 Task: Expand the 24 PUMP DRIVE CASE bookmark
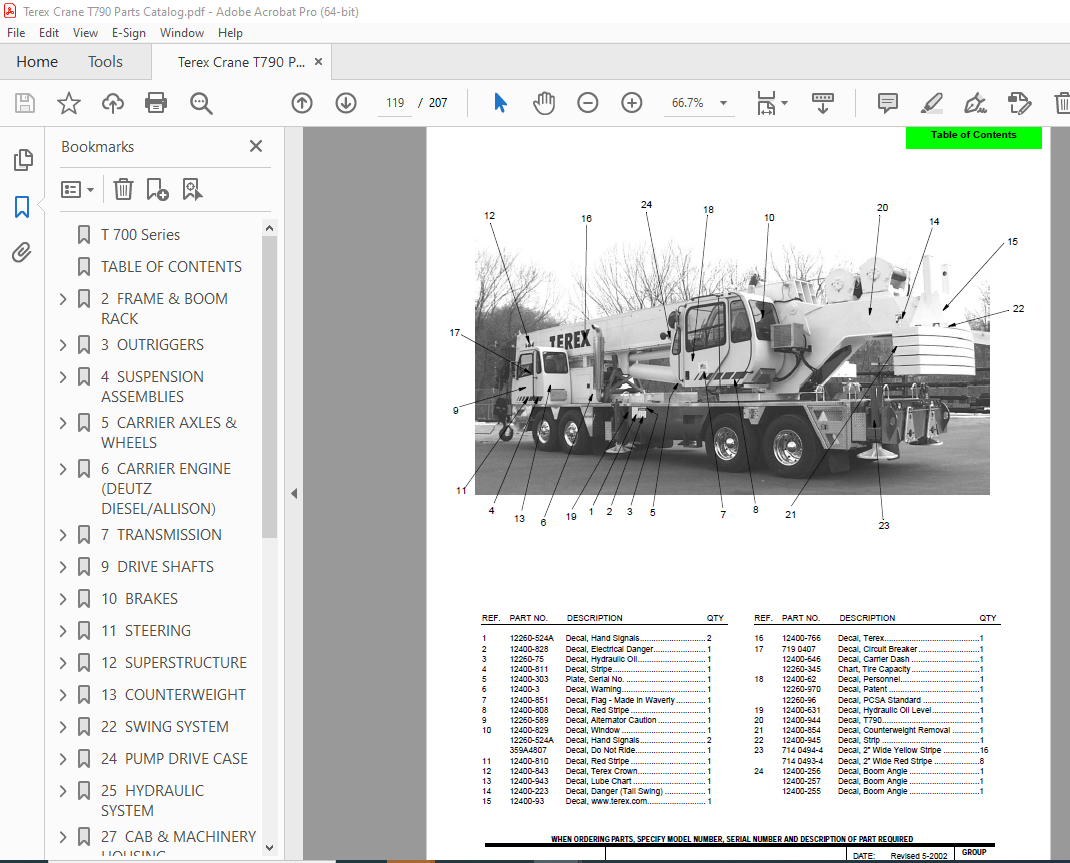pos(63,759)
